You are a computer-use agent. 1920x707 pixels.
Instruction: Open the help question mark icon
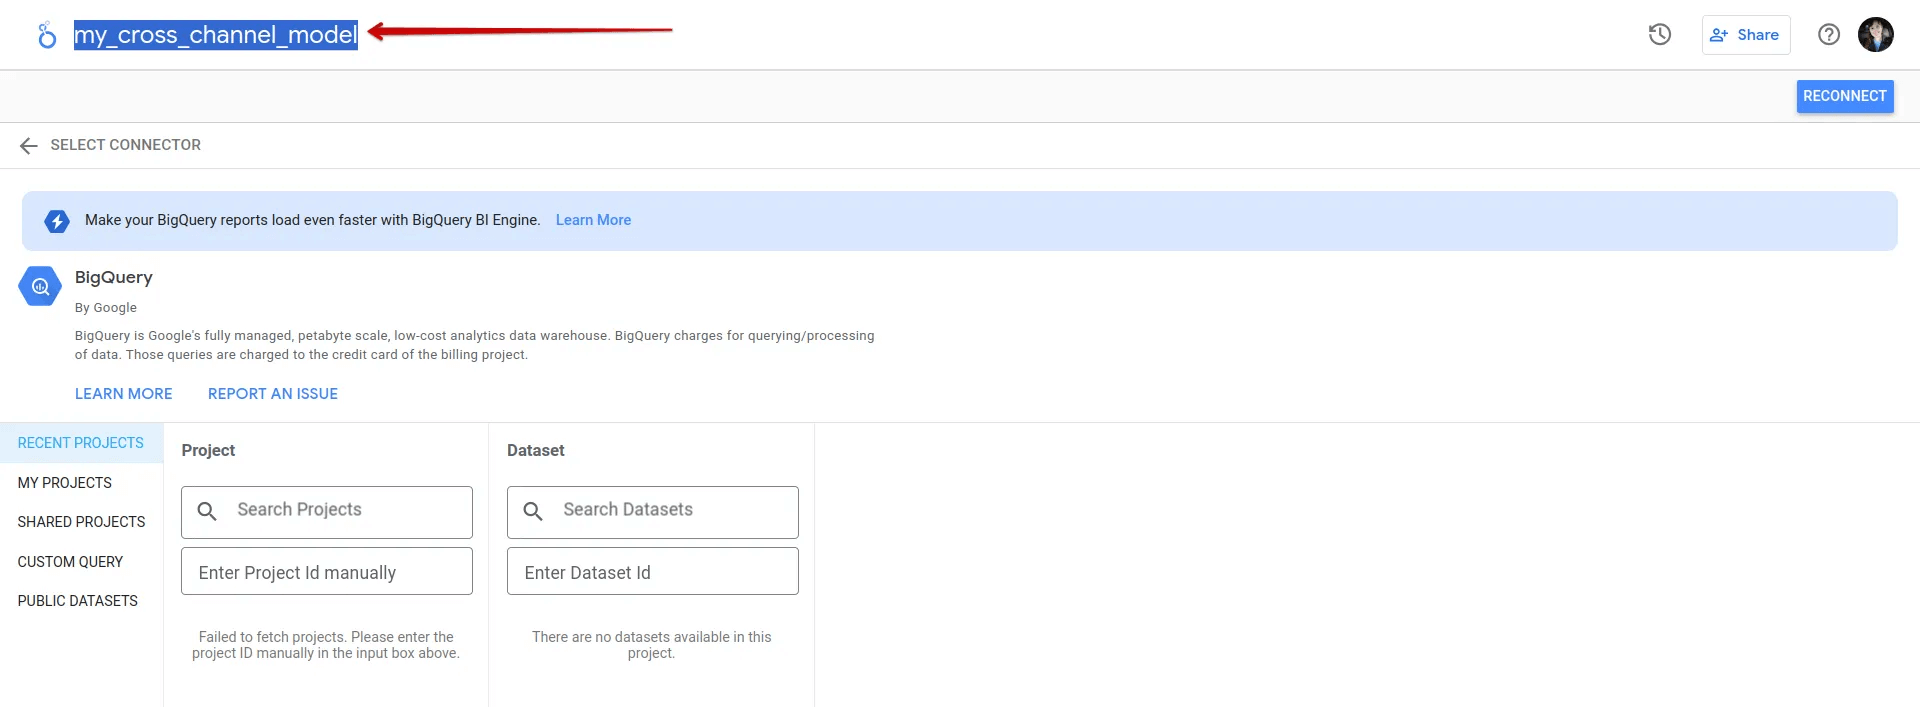click(x=1828, y=35)
